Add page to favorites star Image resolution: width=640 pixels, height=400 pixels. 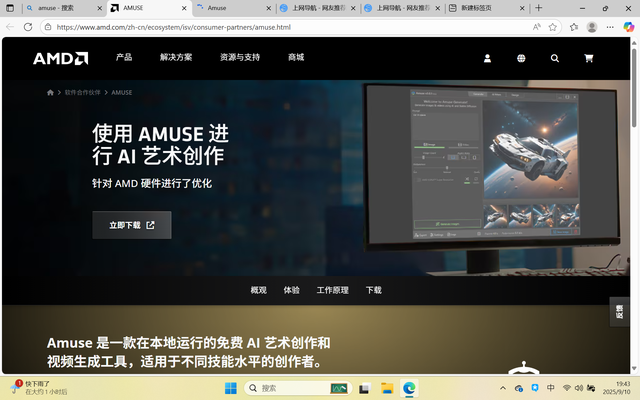click(553, 27)
